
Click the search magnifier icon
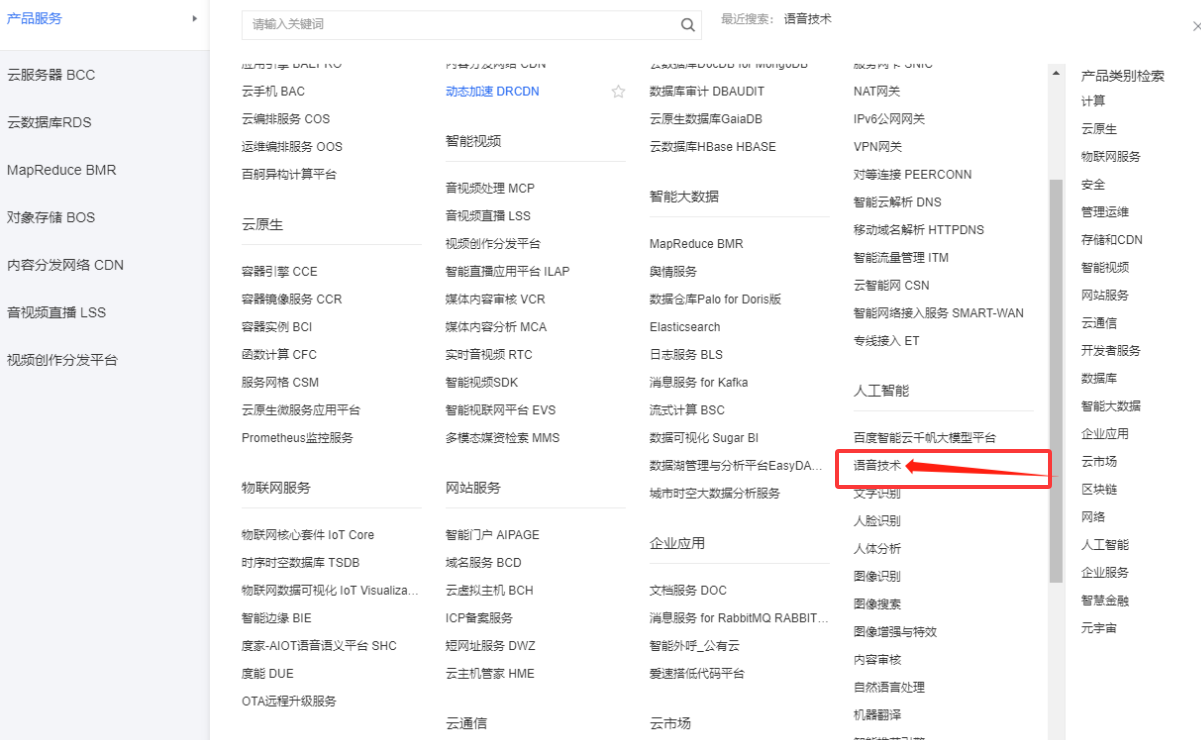pyautogui.click(x=687, y=25)
